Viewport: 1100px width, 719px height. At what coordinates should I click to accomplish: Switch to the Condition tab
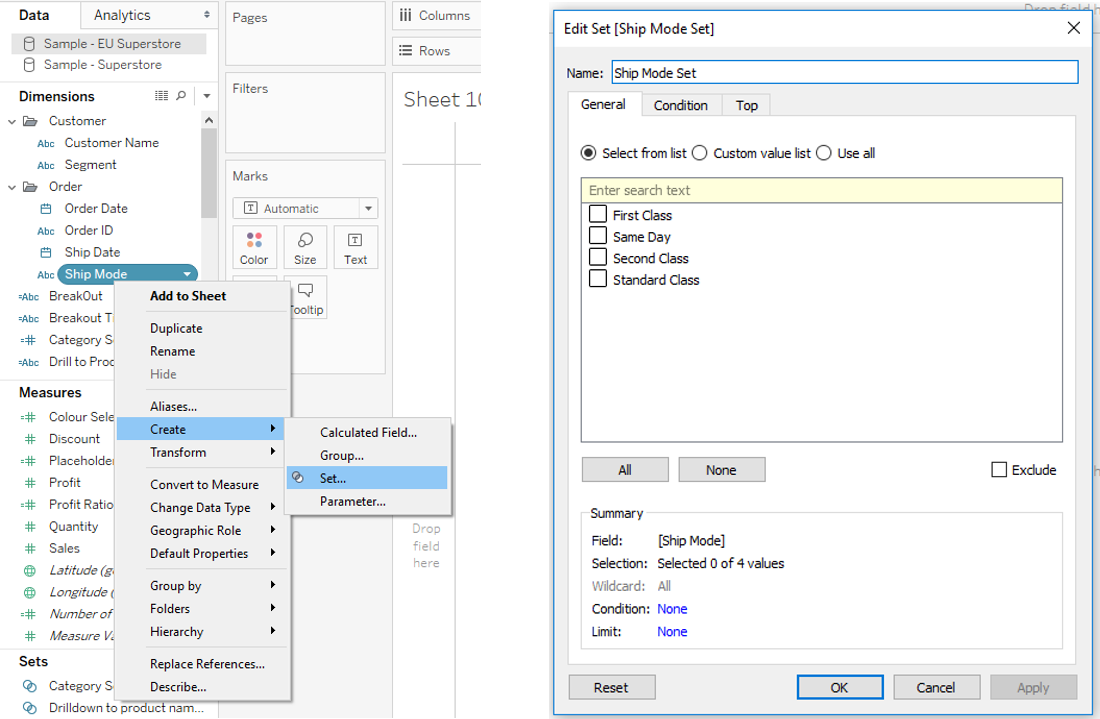coord(681,104)
